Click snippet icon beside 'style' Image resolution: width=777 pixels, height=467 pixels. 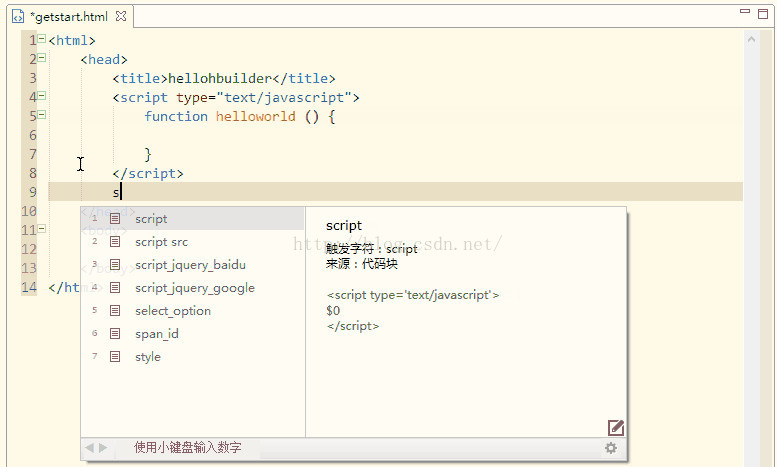tap(115, 356)
